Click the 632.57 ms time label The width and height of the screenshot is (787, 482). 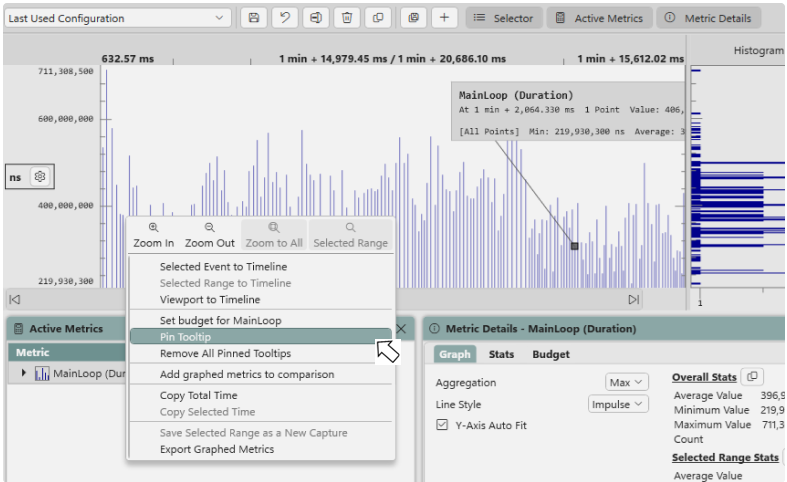pos(127,59)
